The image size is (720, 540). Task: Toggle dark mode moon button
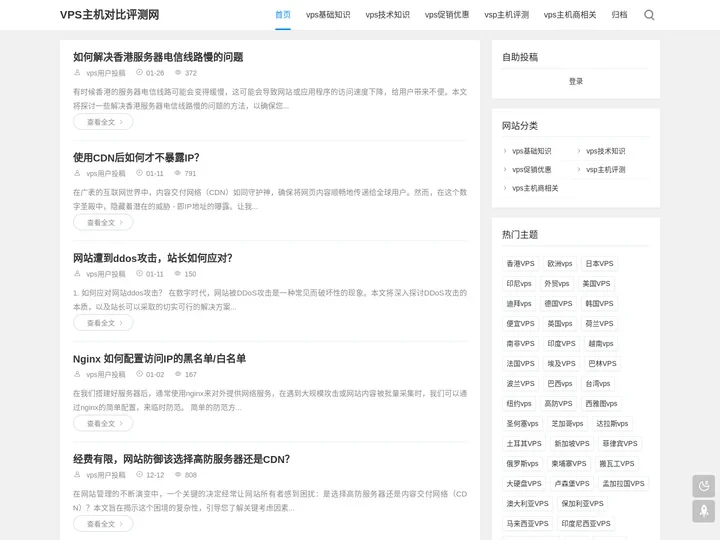[703, 486]
